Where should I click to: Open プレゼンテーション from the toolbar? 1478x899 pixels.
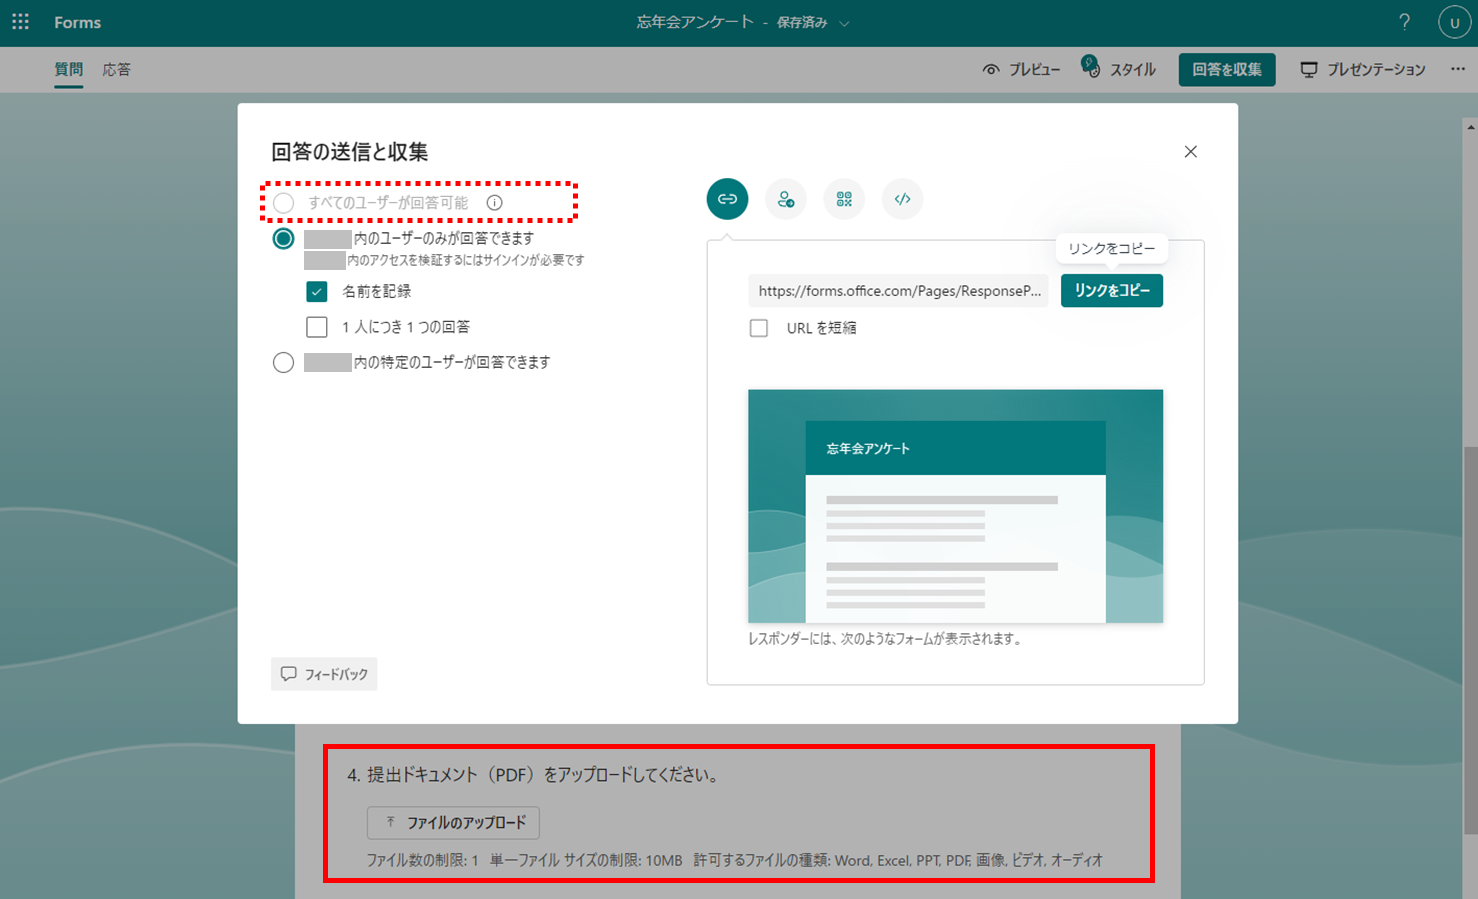pos(1363,69)
